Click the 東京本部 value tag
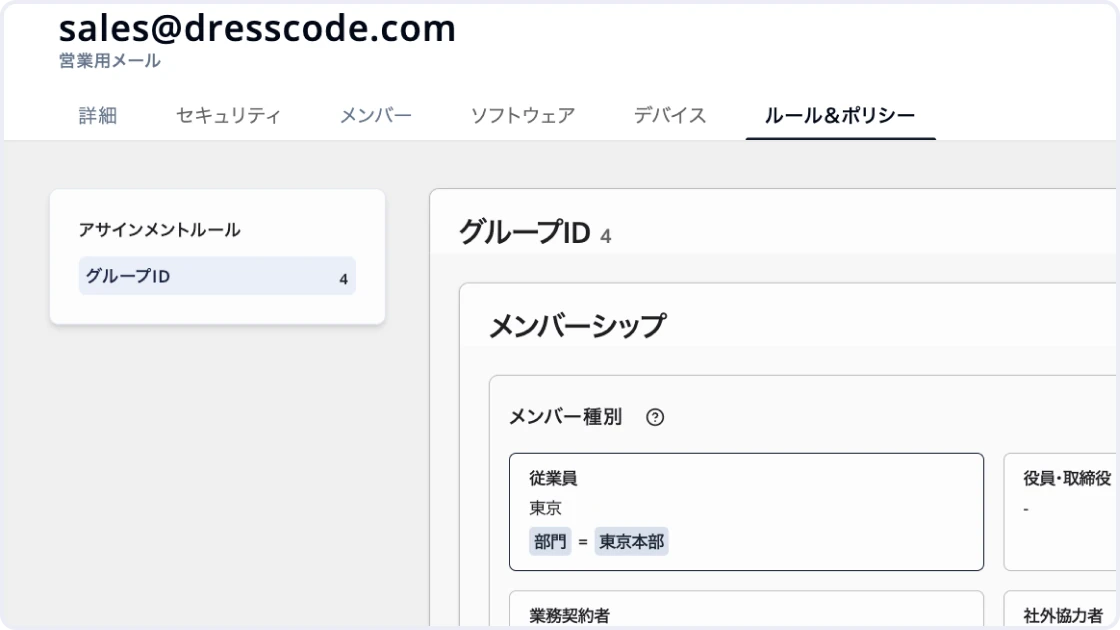This screenshot has width=1120, height=630. pos(631,542)
